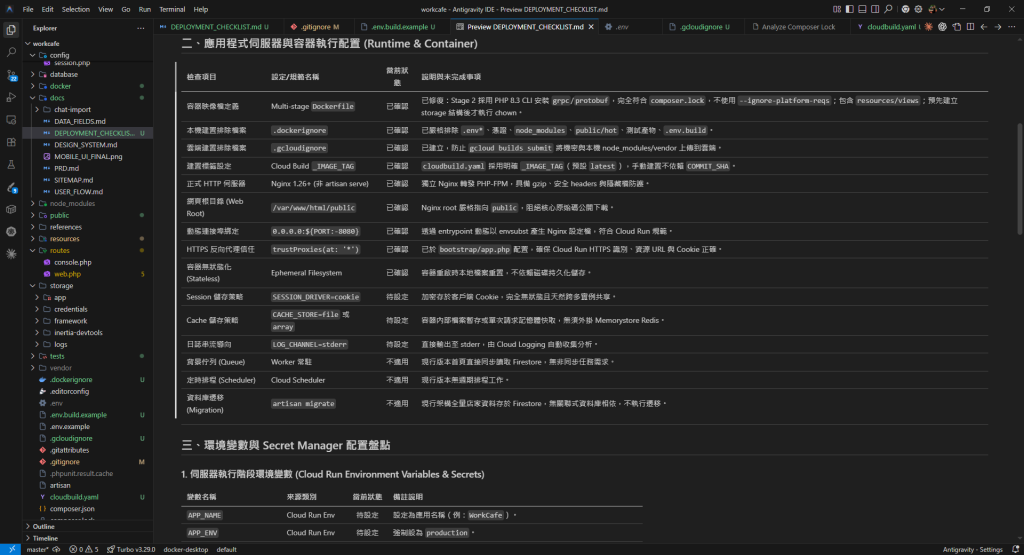Switch to the .env.build.example tab
The image size is (1024, 555).
[402, 27]
